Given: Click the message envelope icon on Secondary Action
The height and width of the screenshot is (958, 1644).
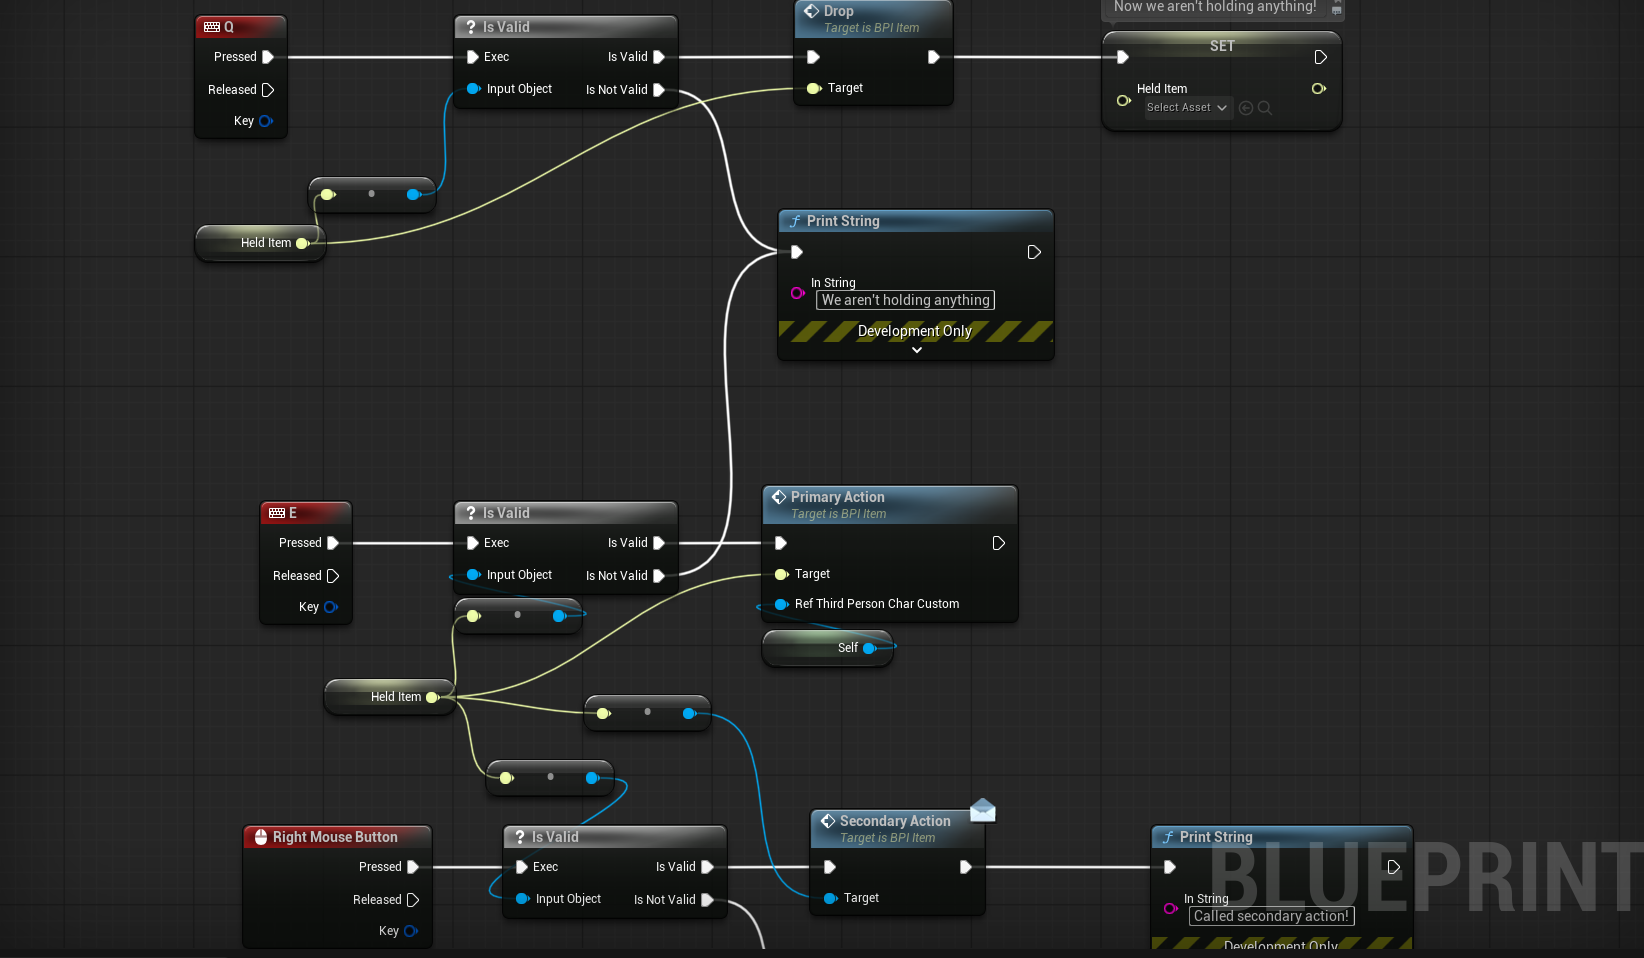Looking at the screenshot, I should pos(983,810).
